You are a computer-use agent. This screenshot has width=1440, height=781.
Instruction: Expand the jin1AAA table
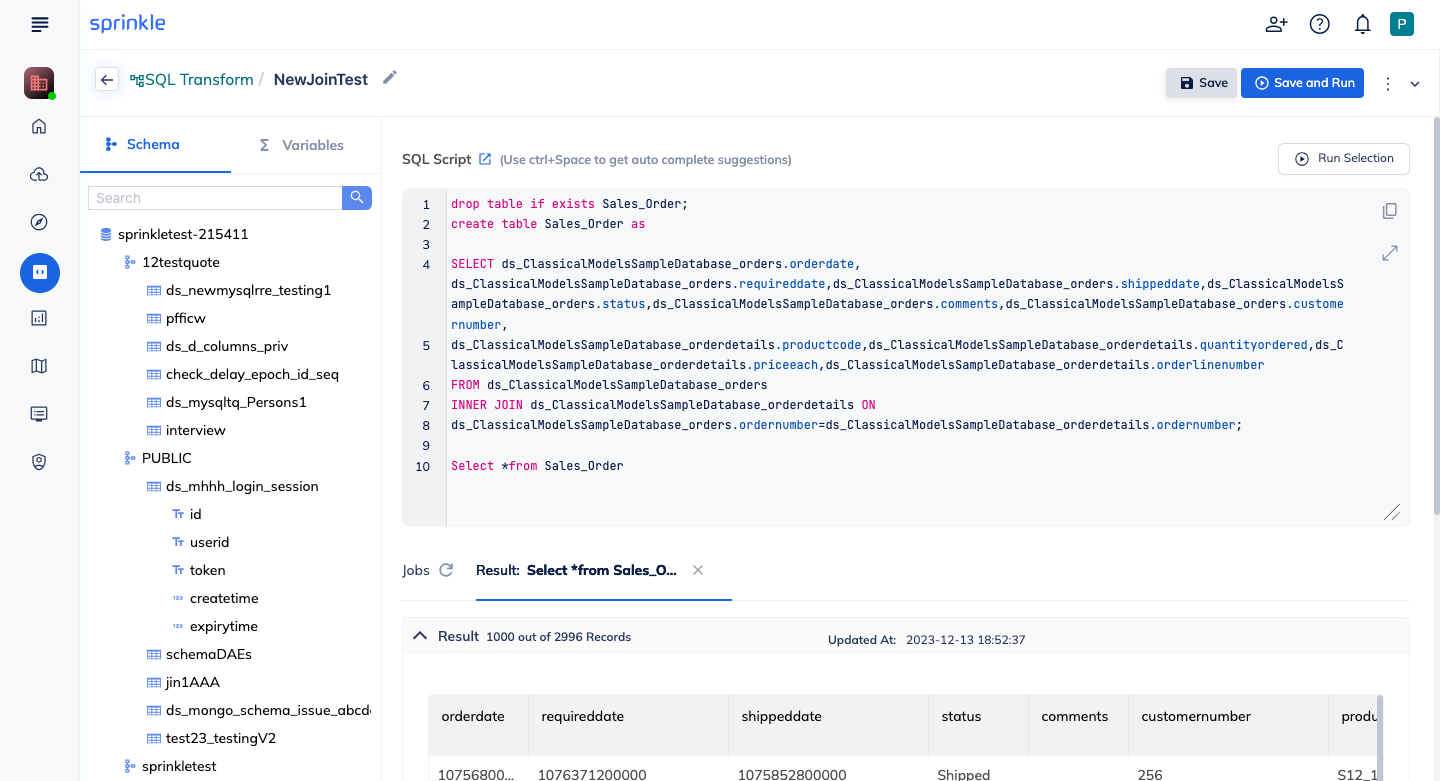[154, 682]
